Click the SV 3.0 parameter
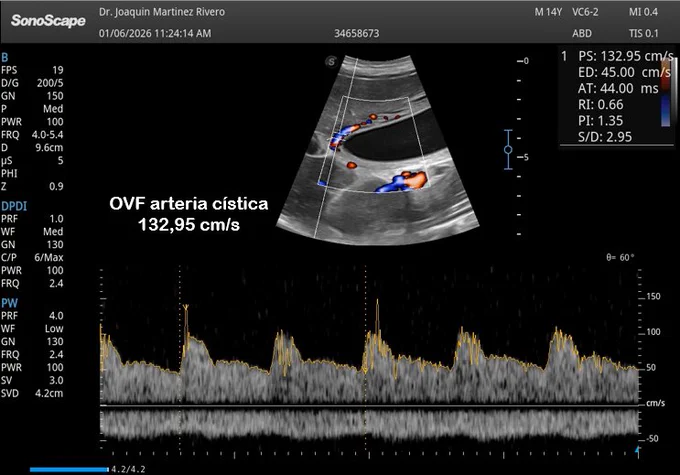This screenshot has height=475, width=680. pyautogui.click(x=32, y=380)
